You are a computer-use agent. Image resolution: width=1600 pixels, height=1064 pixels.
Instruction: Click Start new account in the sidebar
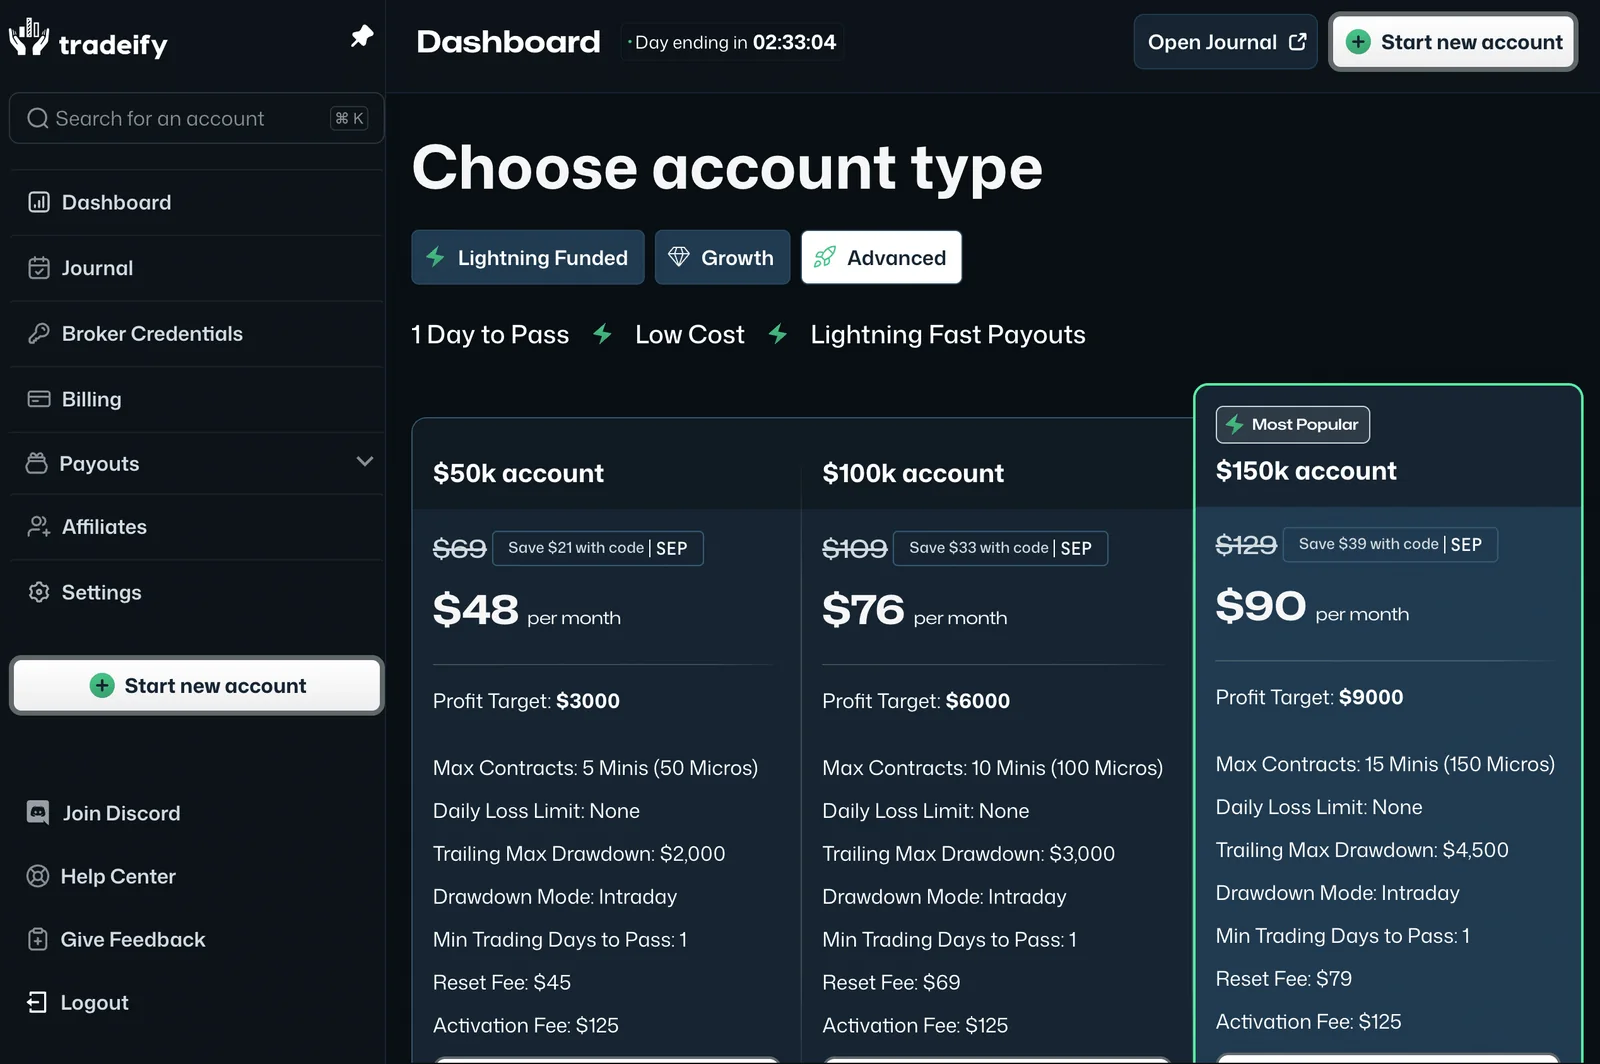[197, 685]
